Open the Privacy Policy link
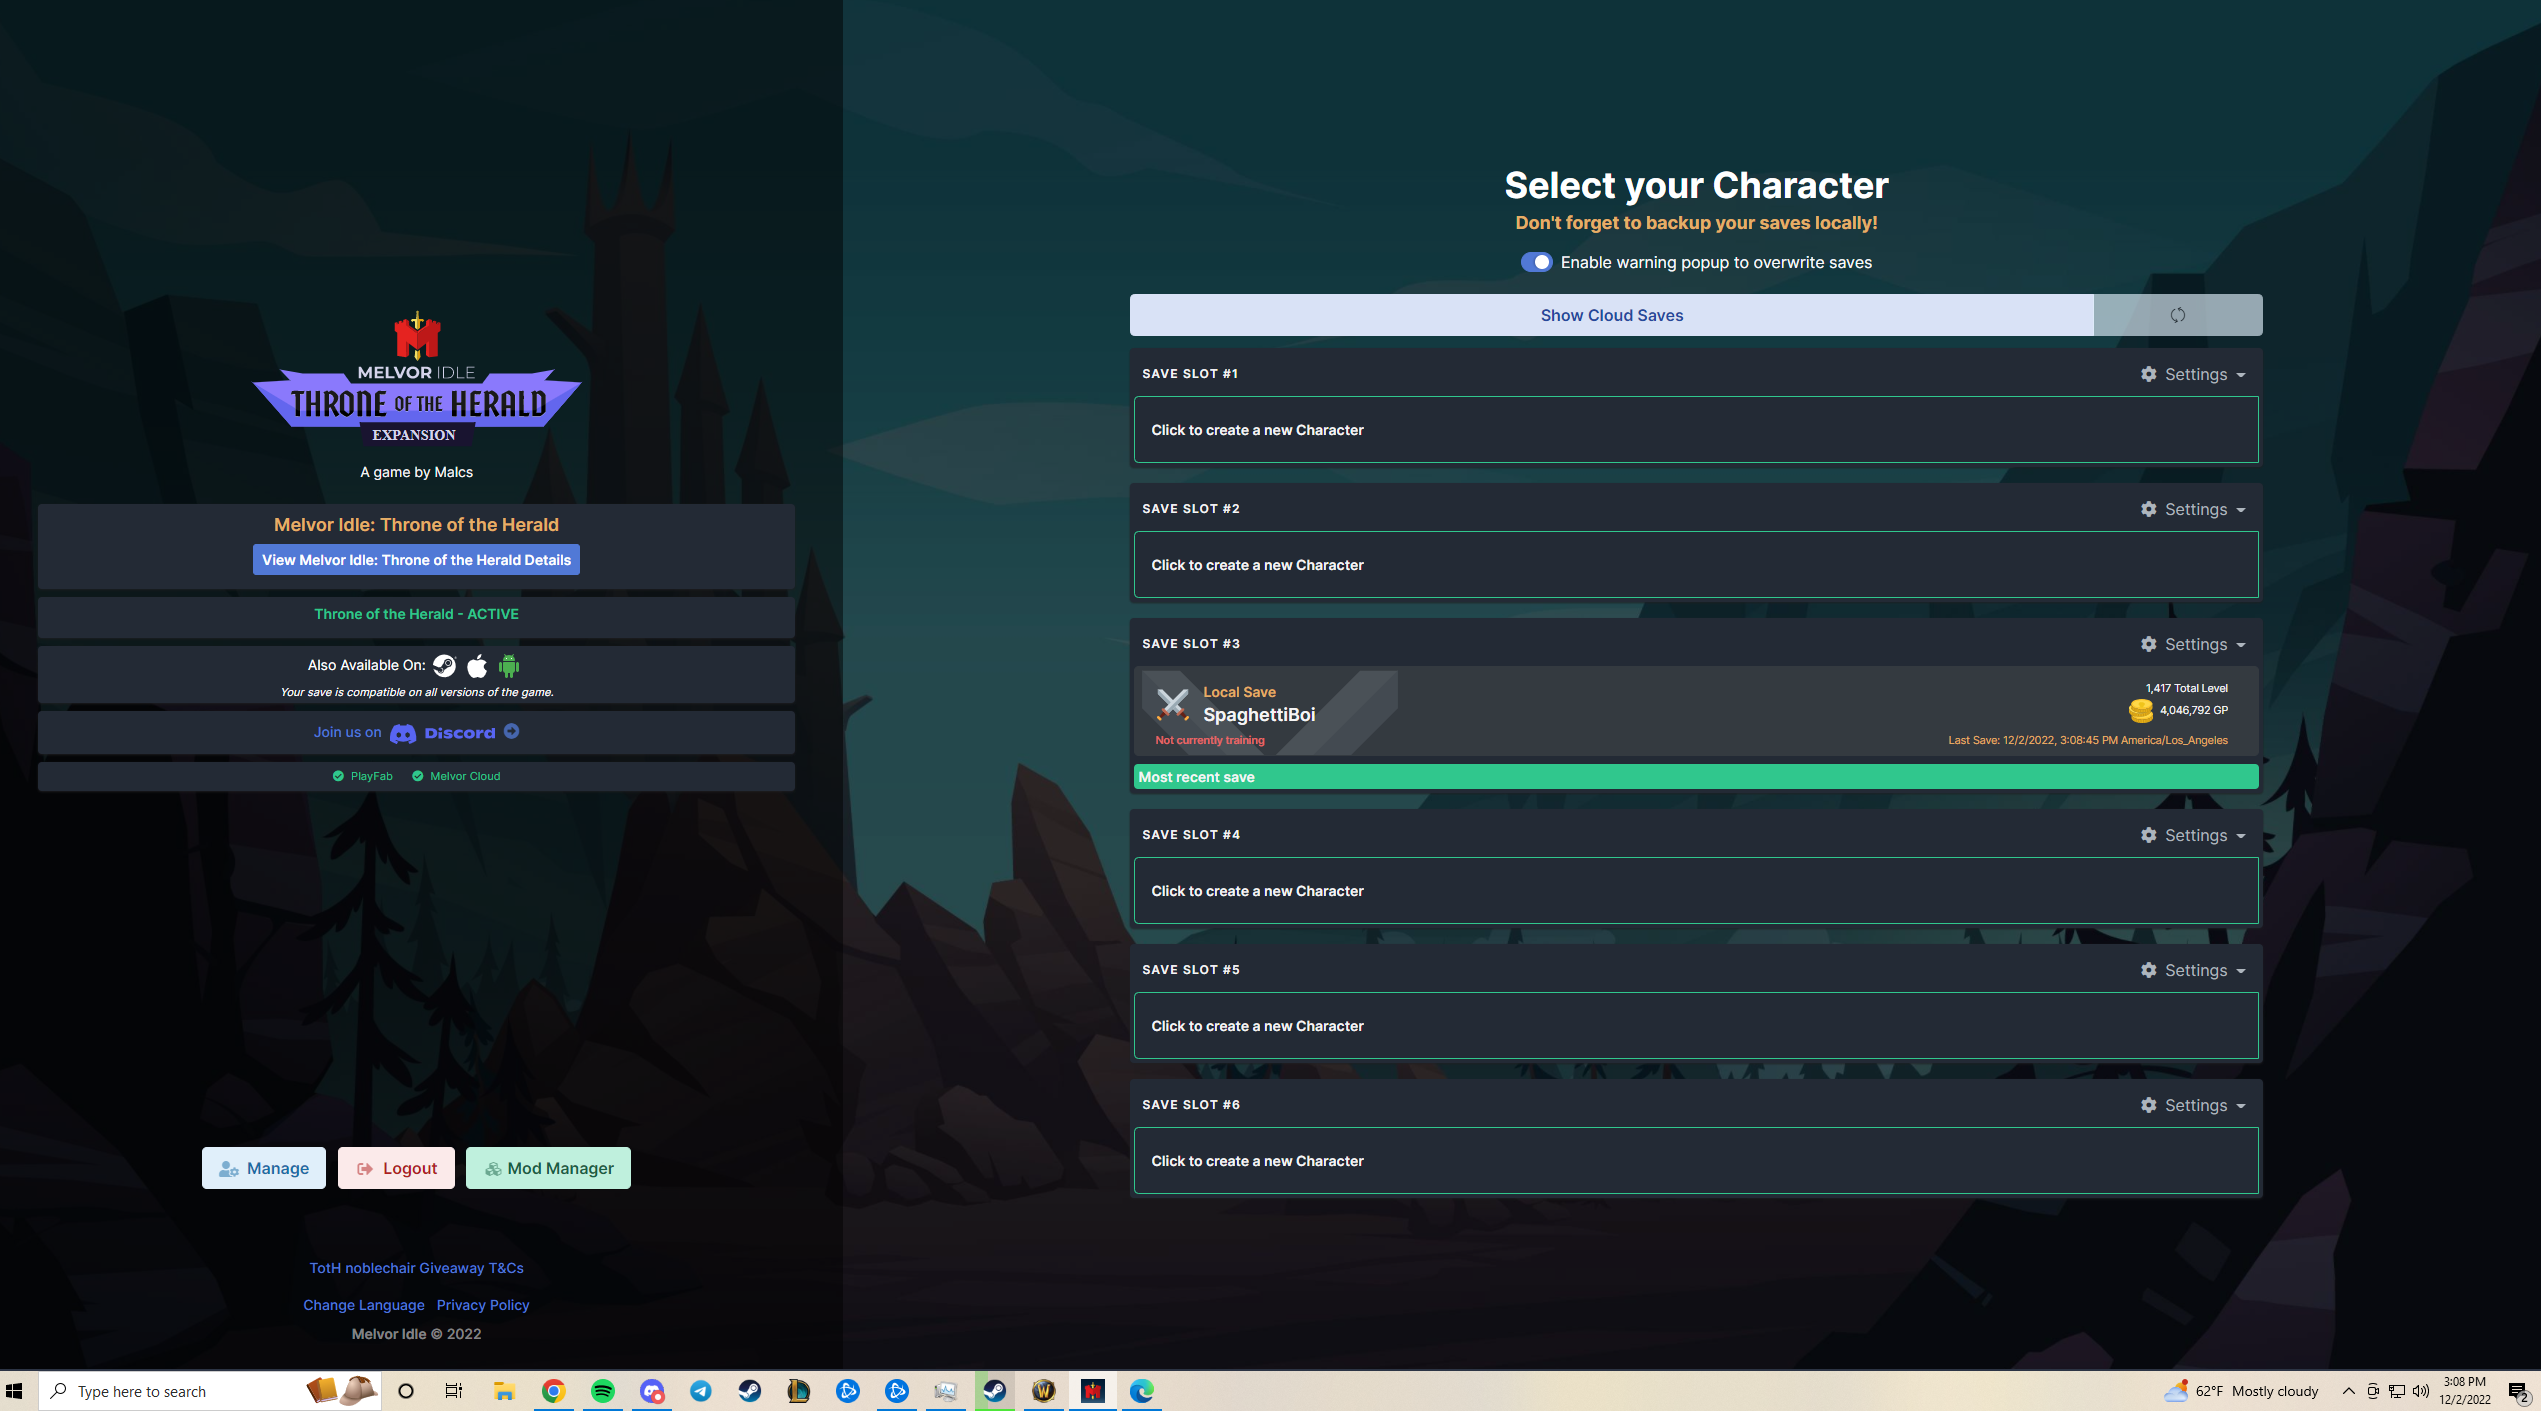 point(483,1305)
